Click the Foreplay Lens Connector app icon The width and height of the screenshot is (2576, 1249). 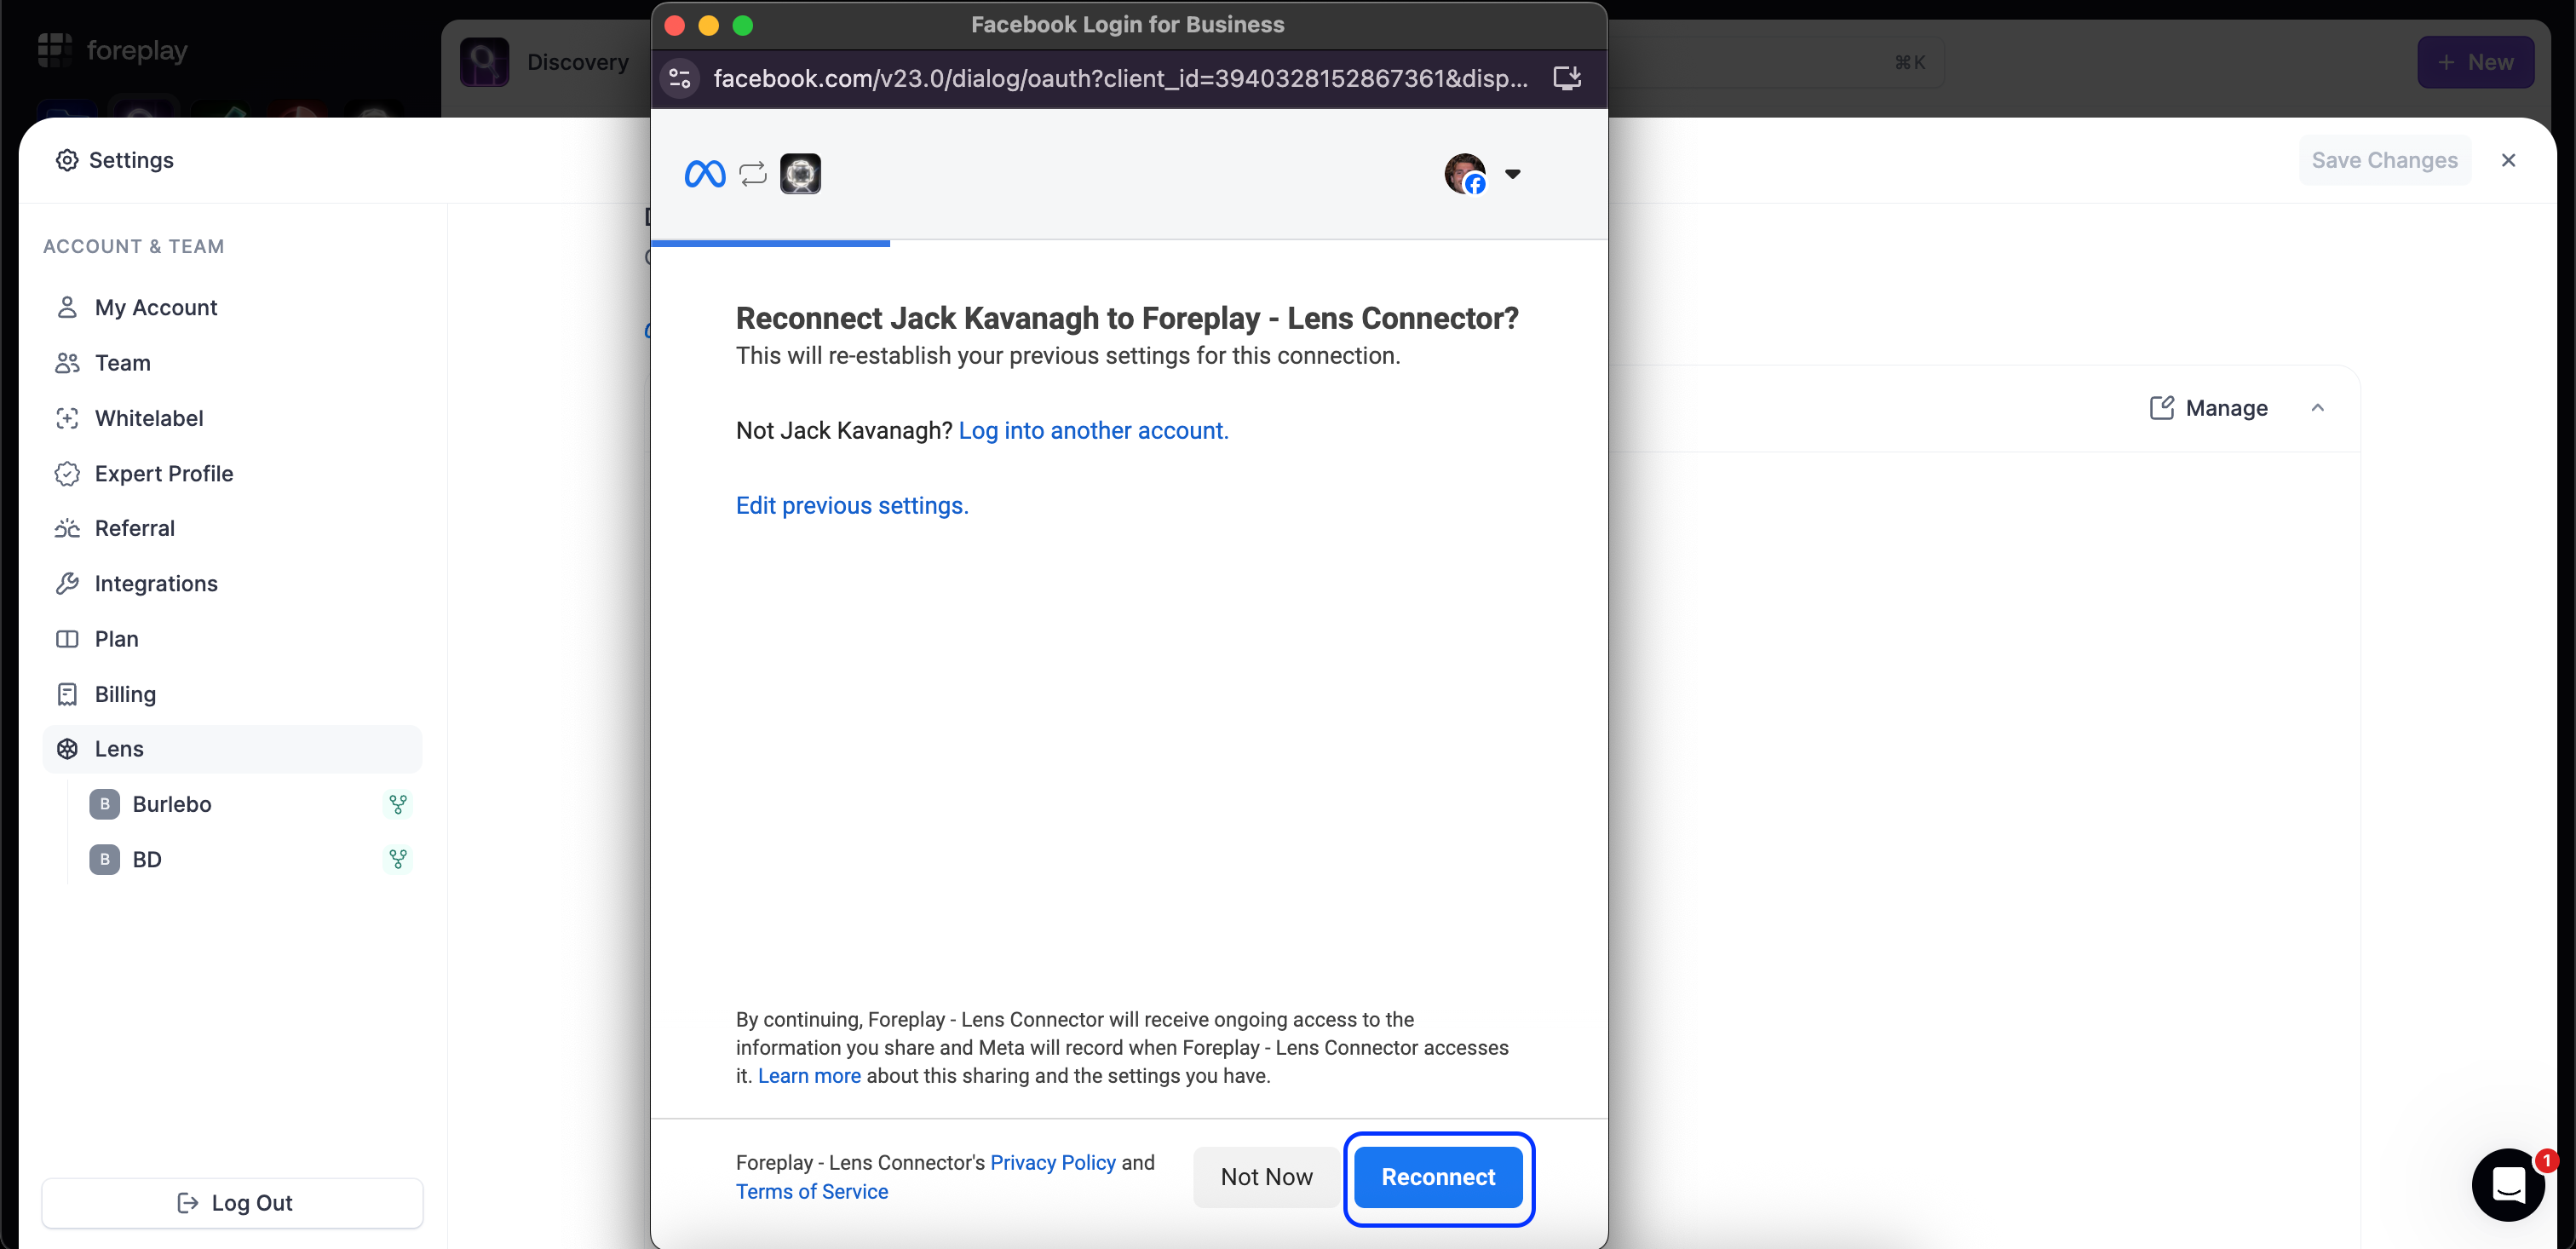(800, 174)
